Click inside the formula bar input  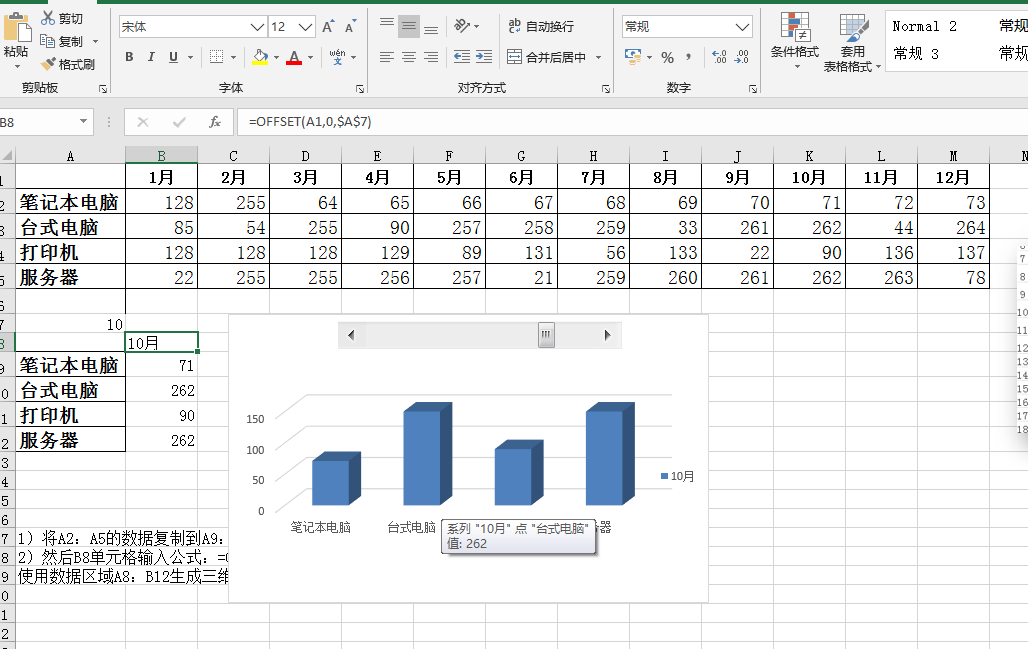click(600, 122)
